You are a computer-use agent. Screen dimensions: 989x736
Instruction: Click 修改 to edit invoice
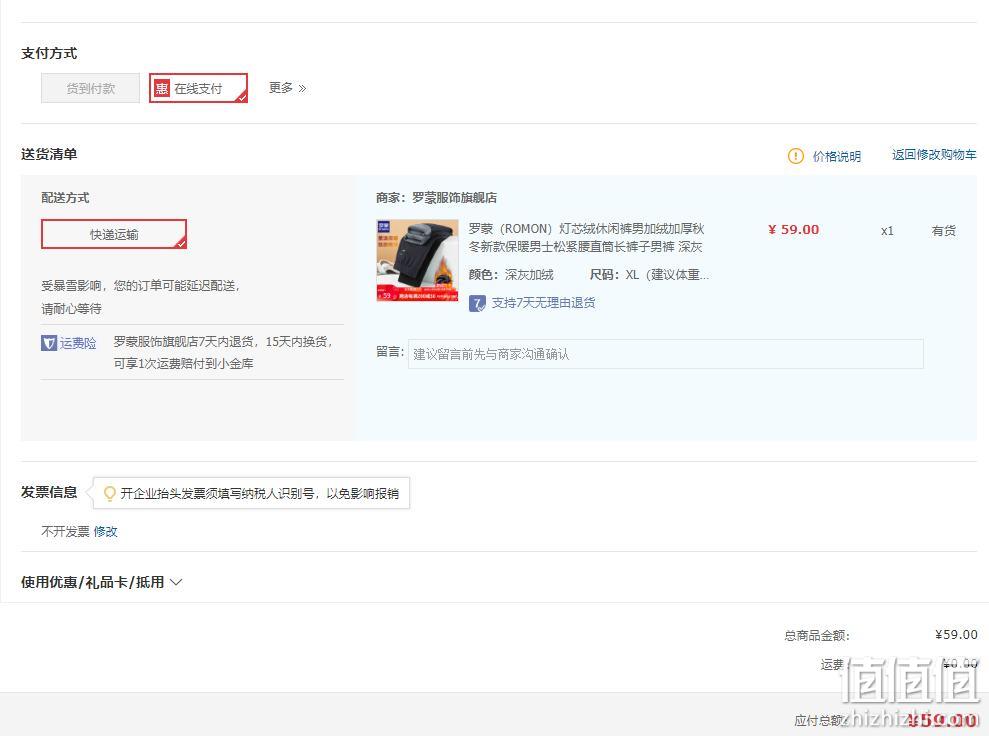[105, 532]
